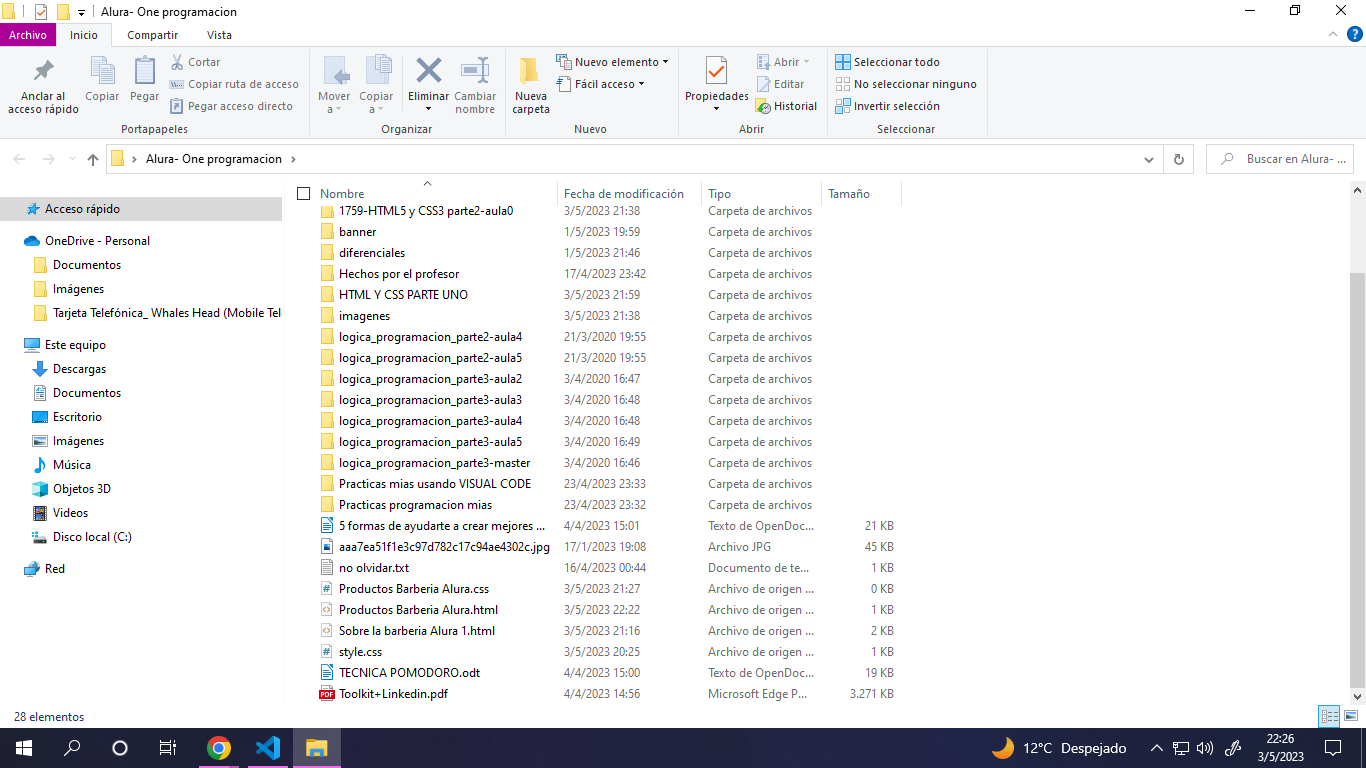Select the Hechos por el profesor folder
This screenshot has height=768, width=1366.
click(399, 274)
